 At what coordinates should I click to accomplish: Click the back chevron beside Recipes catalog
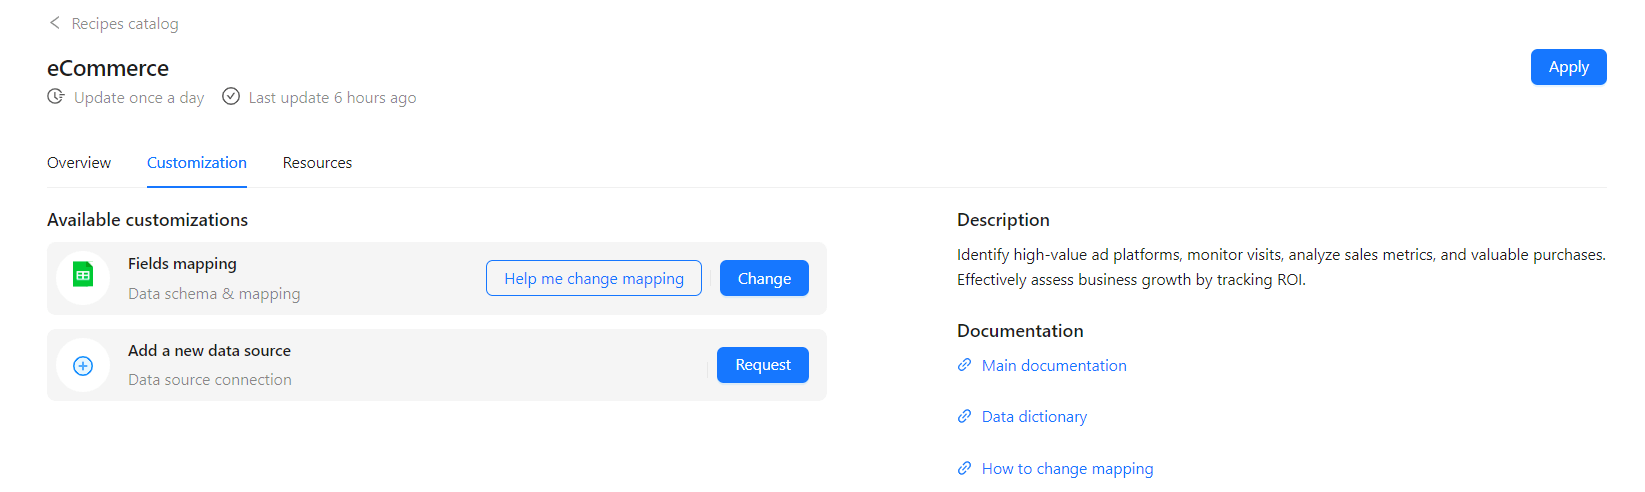click(55, 23)
